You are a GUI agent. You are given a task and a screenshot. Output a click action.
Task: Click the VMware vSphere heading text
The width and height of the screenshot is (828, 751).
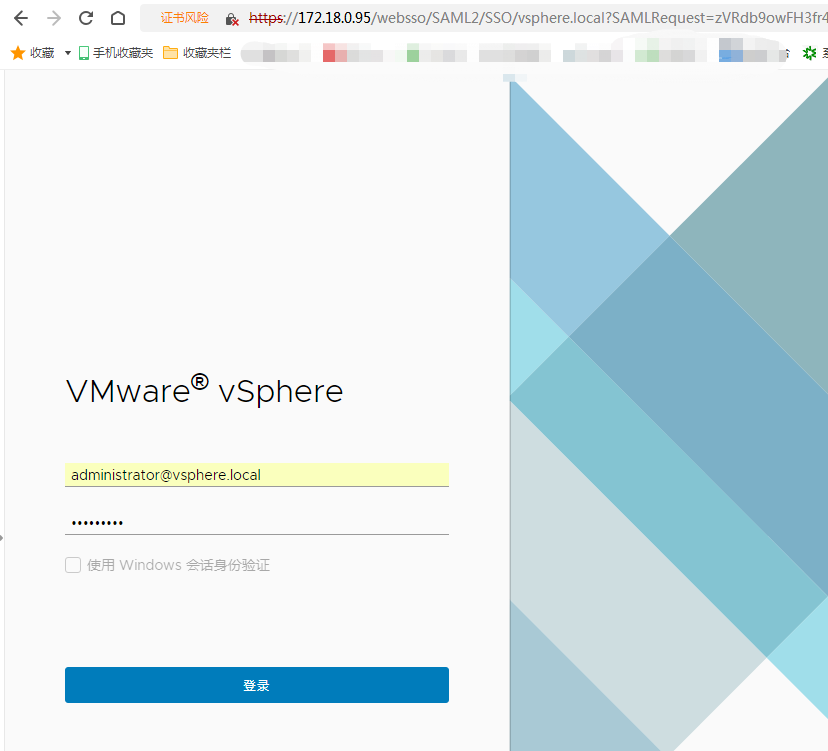(x=204, y=390)
